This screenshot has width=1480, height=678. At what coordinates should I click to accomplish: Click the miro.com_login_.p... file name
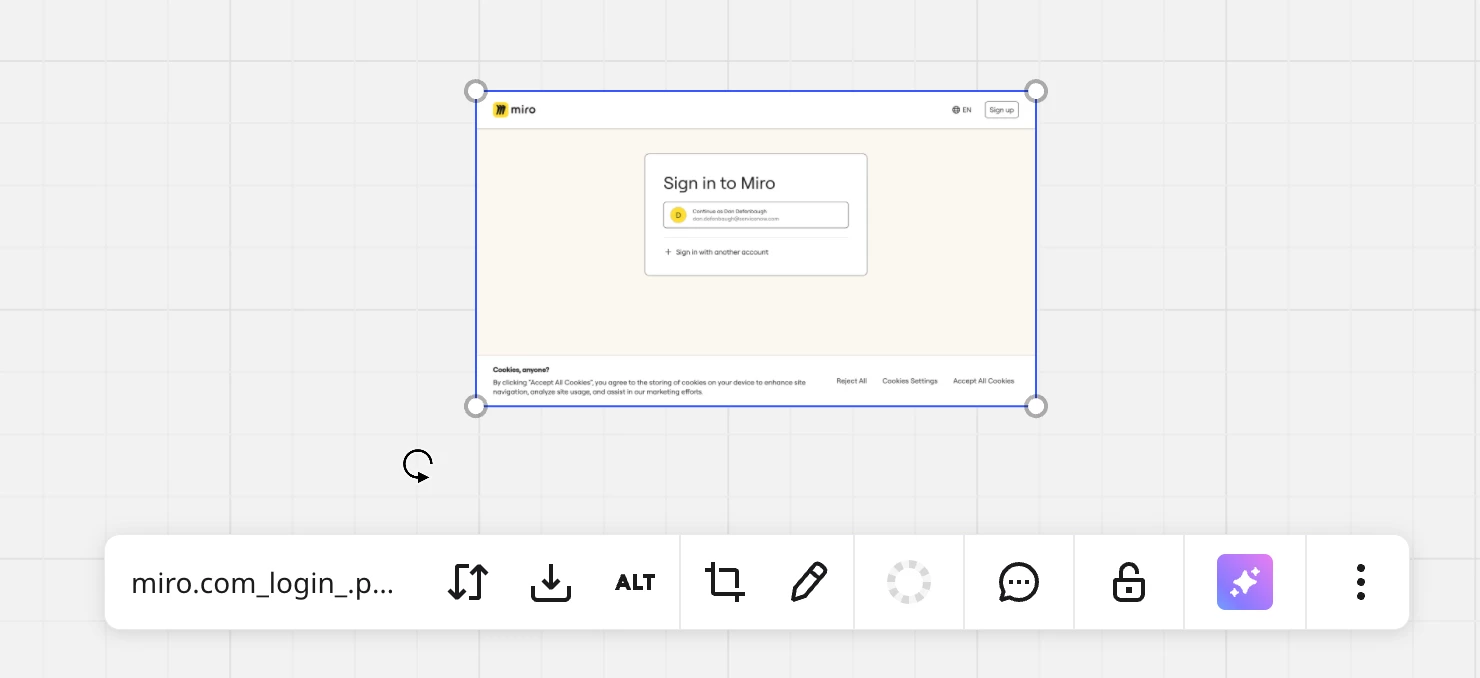[x=262, y=583]
